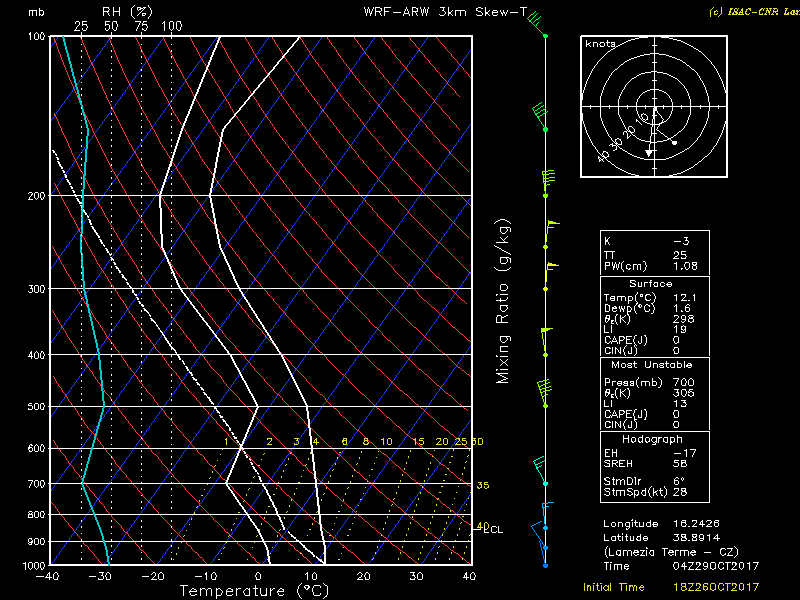Click the mixing ratio label 15
This screenshot has width=800, height=600.
coord(418,442)
